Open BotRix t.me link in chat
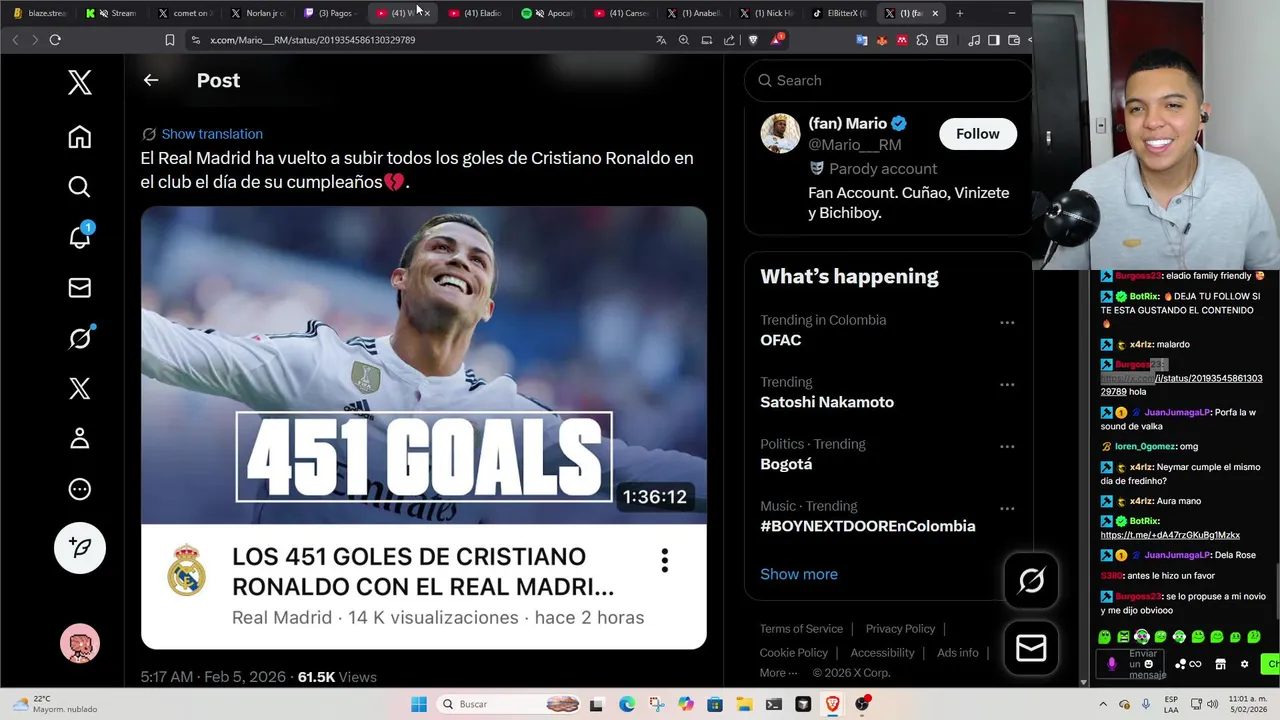Viewport: 1280px width, 720px height. tap(1170, 535)
